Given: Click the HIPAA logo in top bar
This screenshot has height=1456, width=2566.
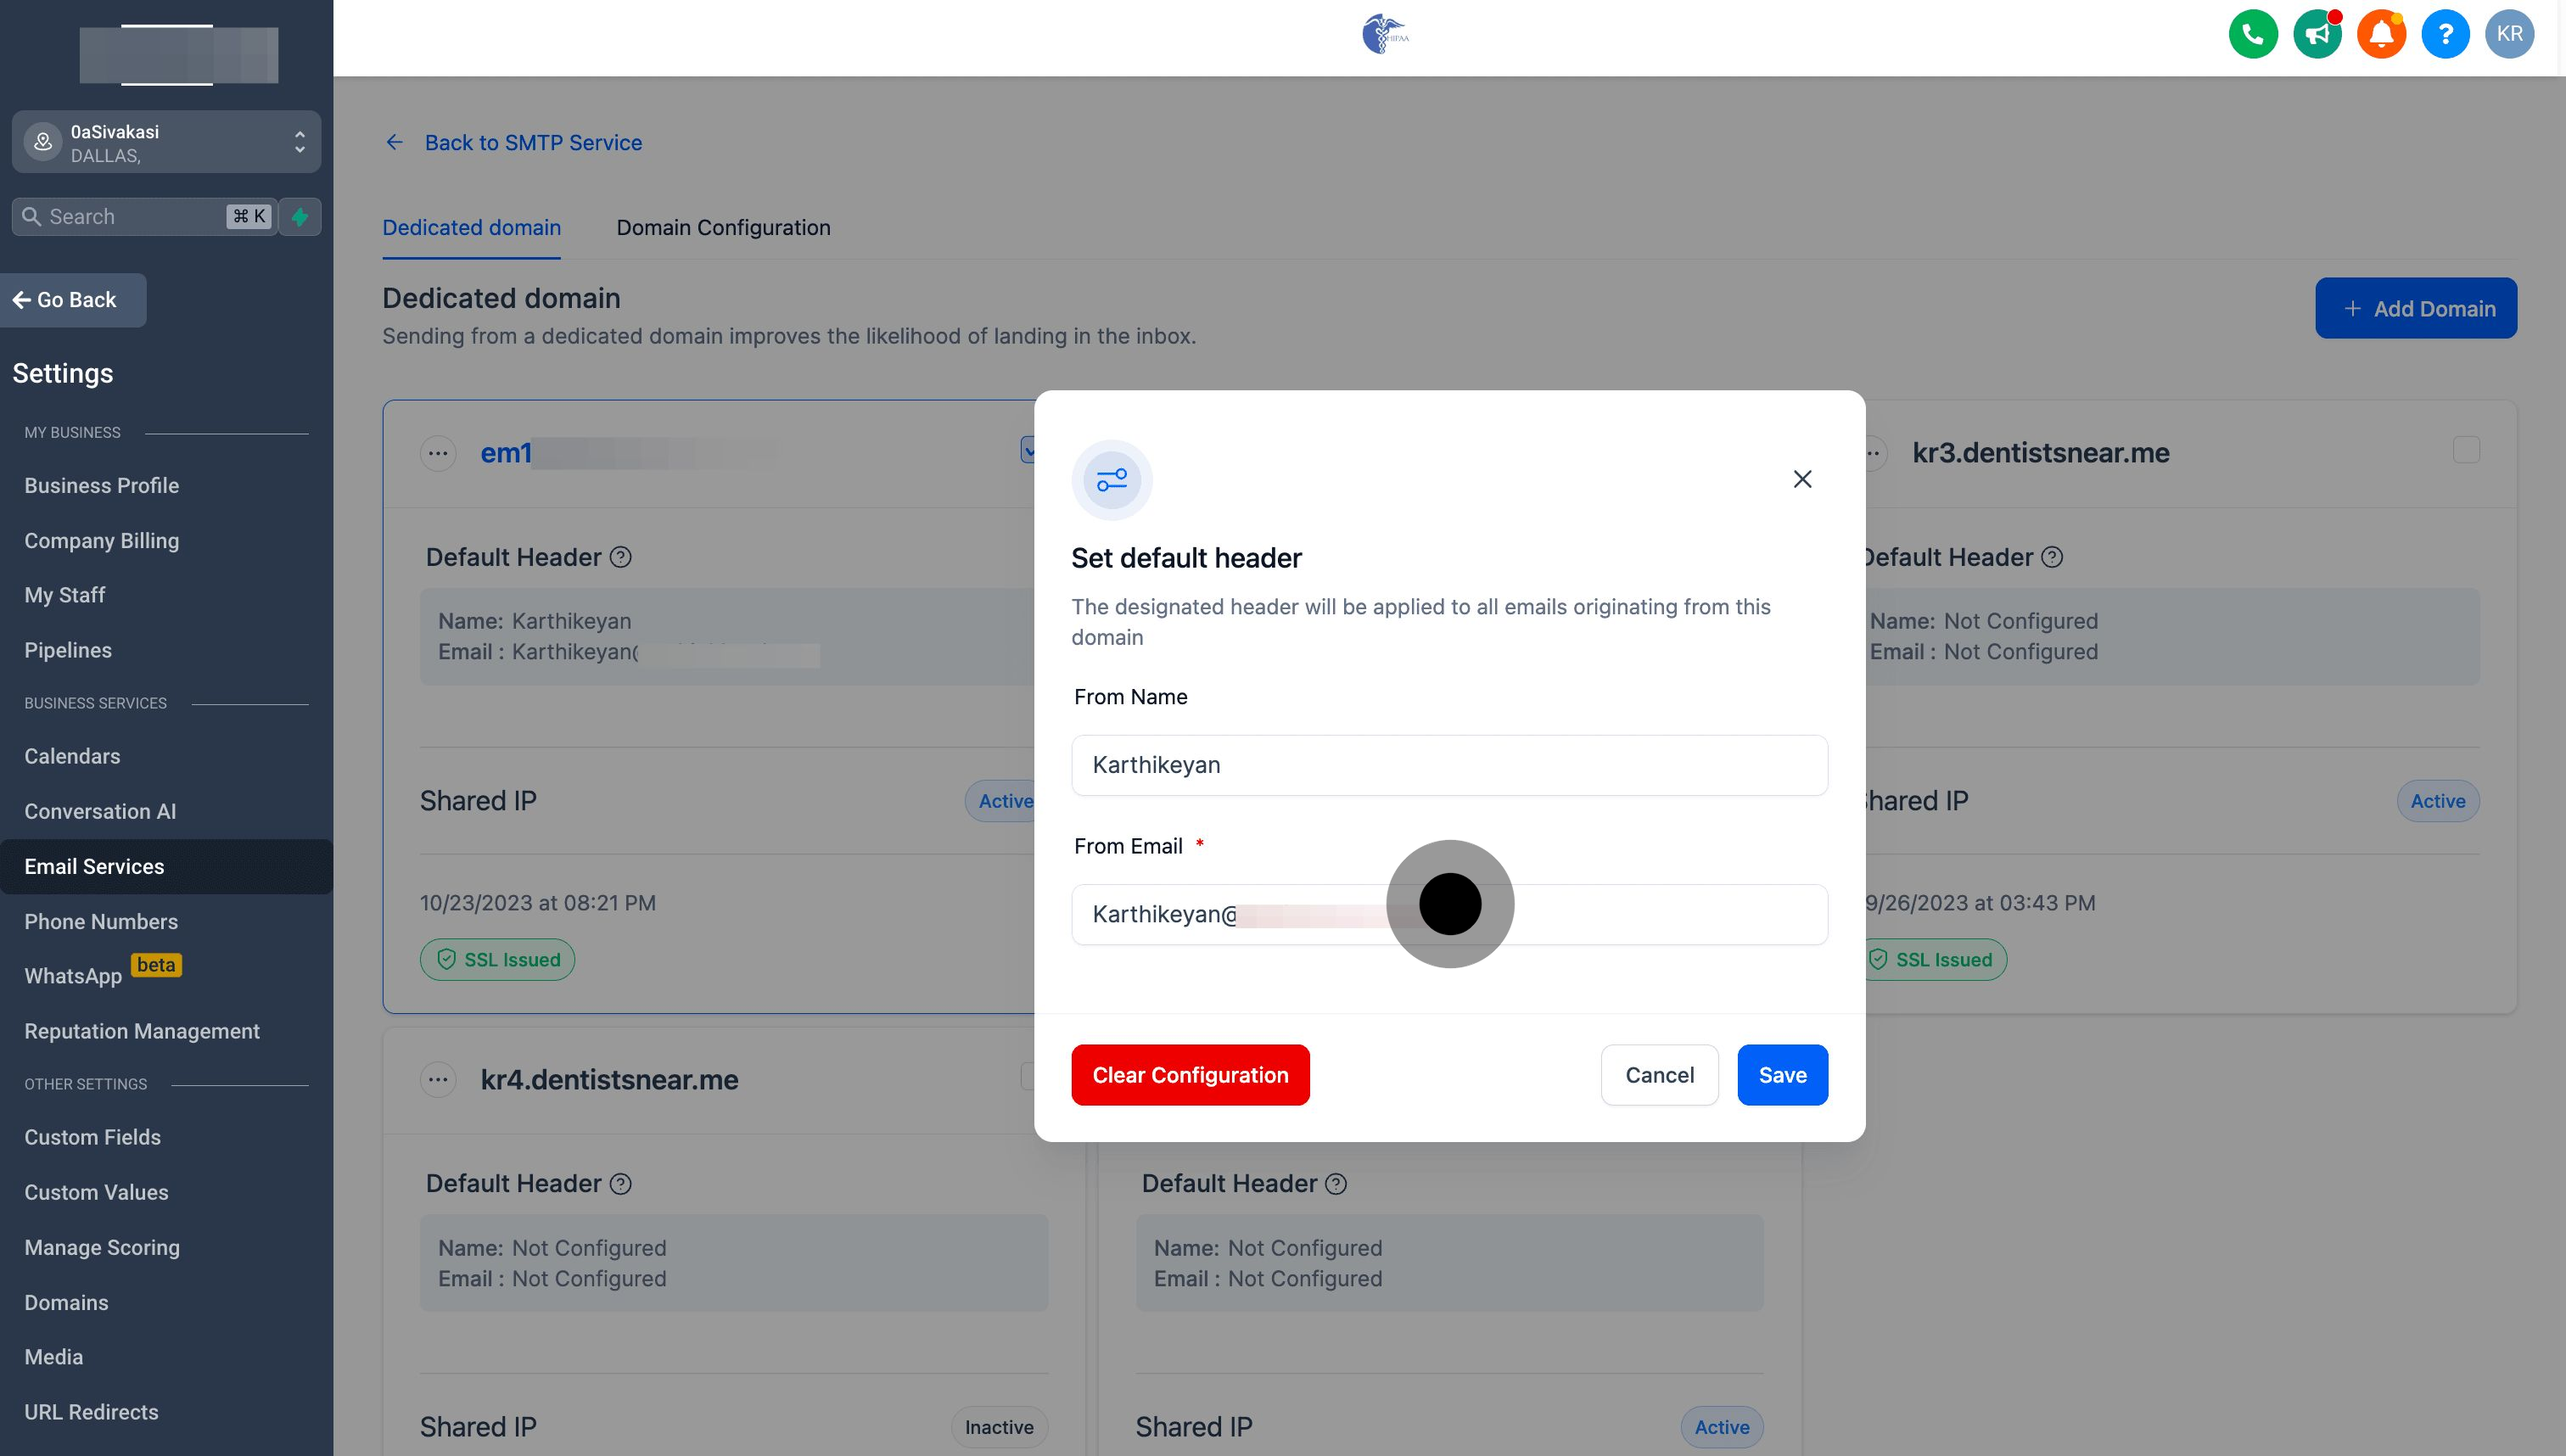Looking at the screenshot, I should pos(1385,34).
